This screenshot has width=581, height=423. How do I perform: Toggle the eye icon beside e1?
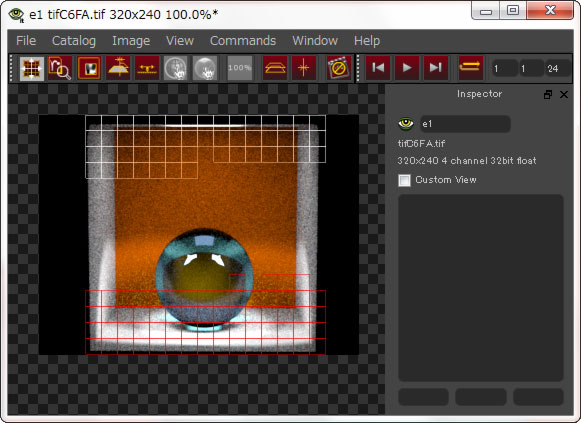pos(406,123)
